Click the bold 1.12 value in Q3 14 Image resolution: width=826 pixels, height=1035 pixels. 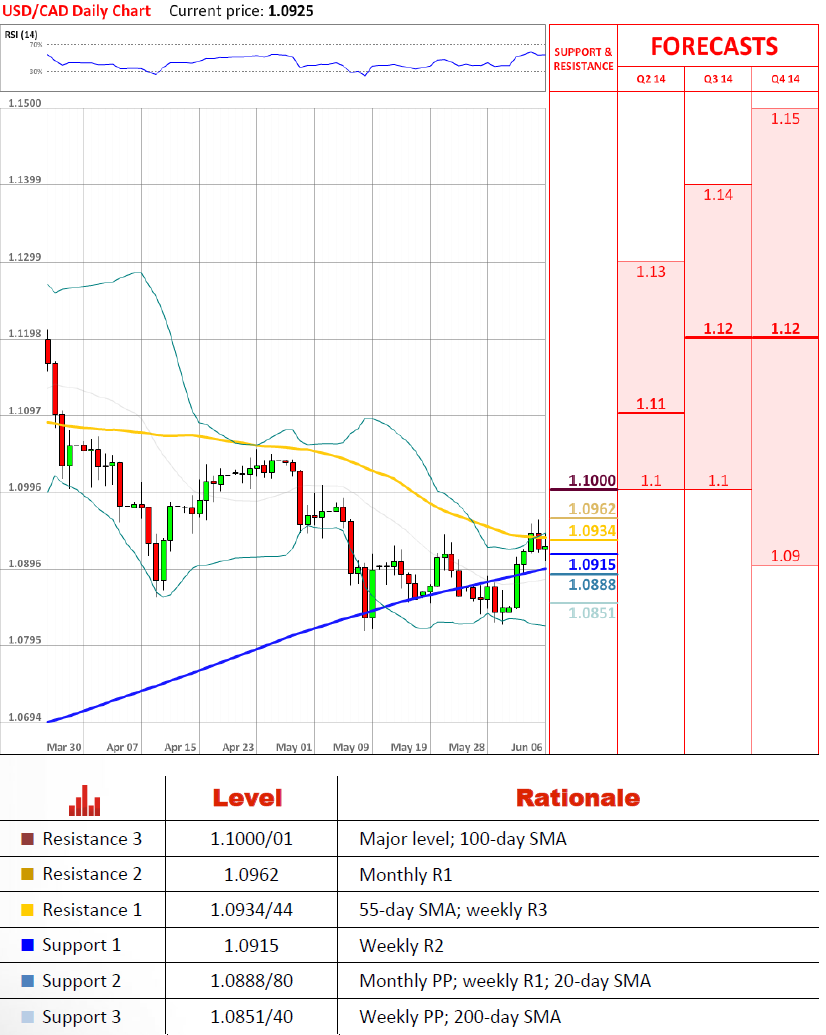pyautogui.click(x=718, y=328)
